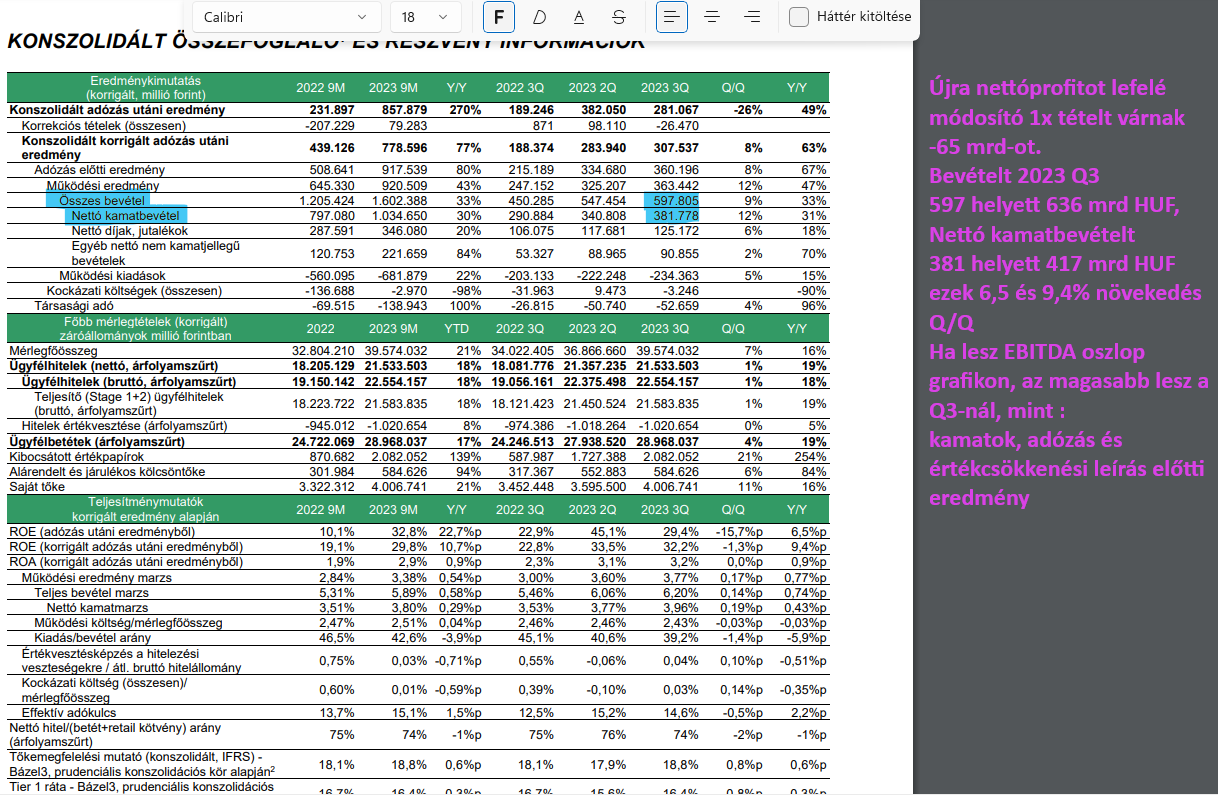Click the 'Saját tőke' row label
Image resolution: width=1218 pixels, height=795 pixels.
tap(37, 486)
